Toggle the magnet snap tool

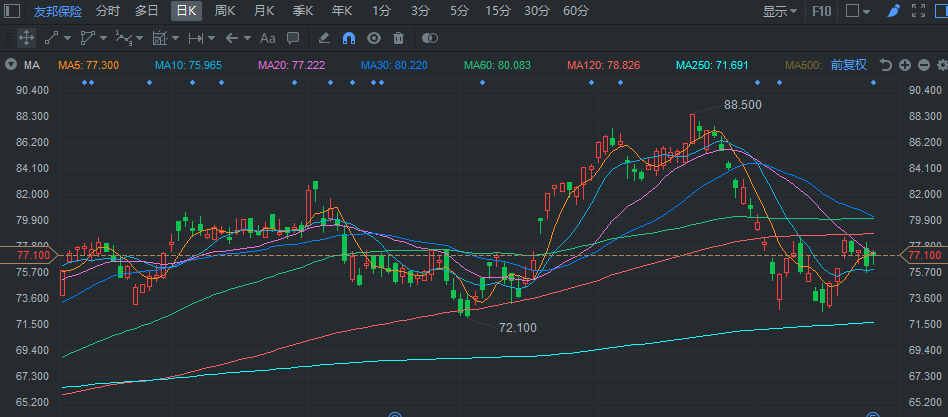pyautogui.click(x=348, y=38)
